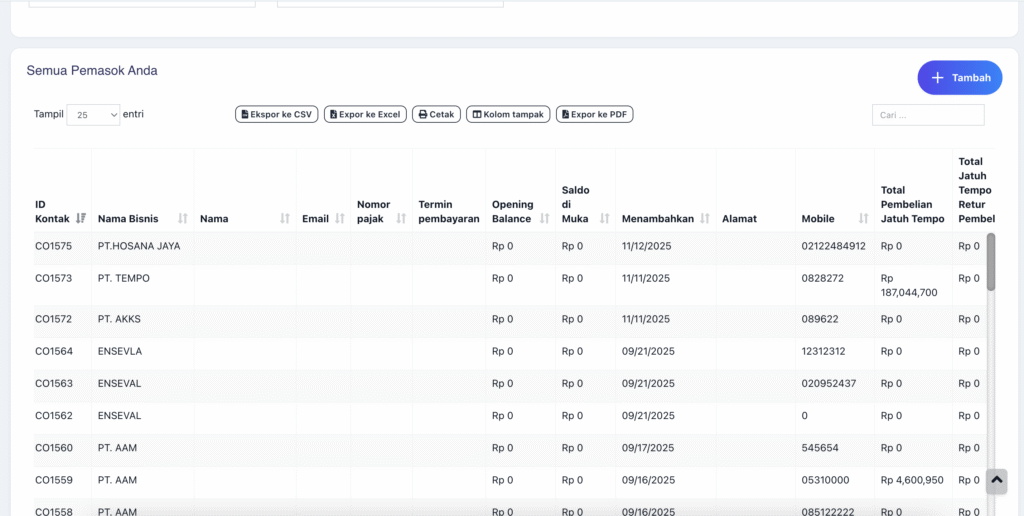The image size is (1024, 516).
Task: Select the PT.HOSANA JAYA supplier row
Action: pos(139,246)
